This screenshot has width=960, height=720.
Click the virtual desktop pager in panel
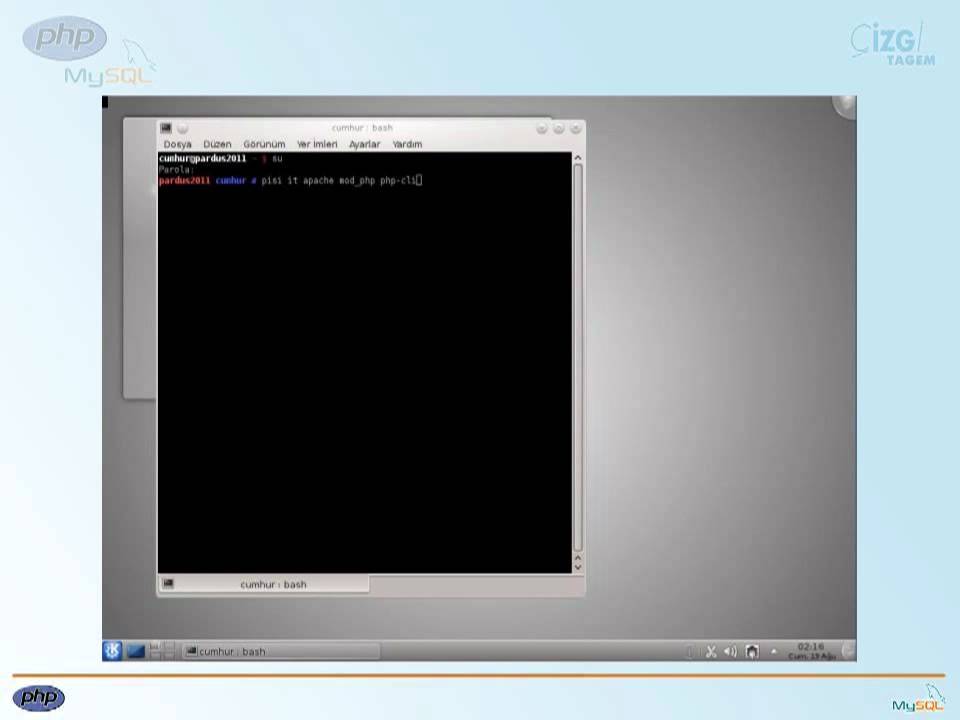tap(162, 651)
